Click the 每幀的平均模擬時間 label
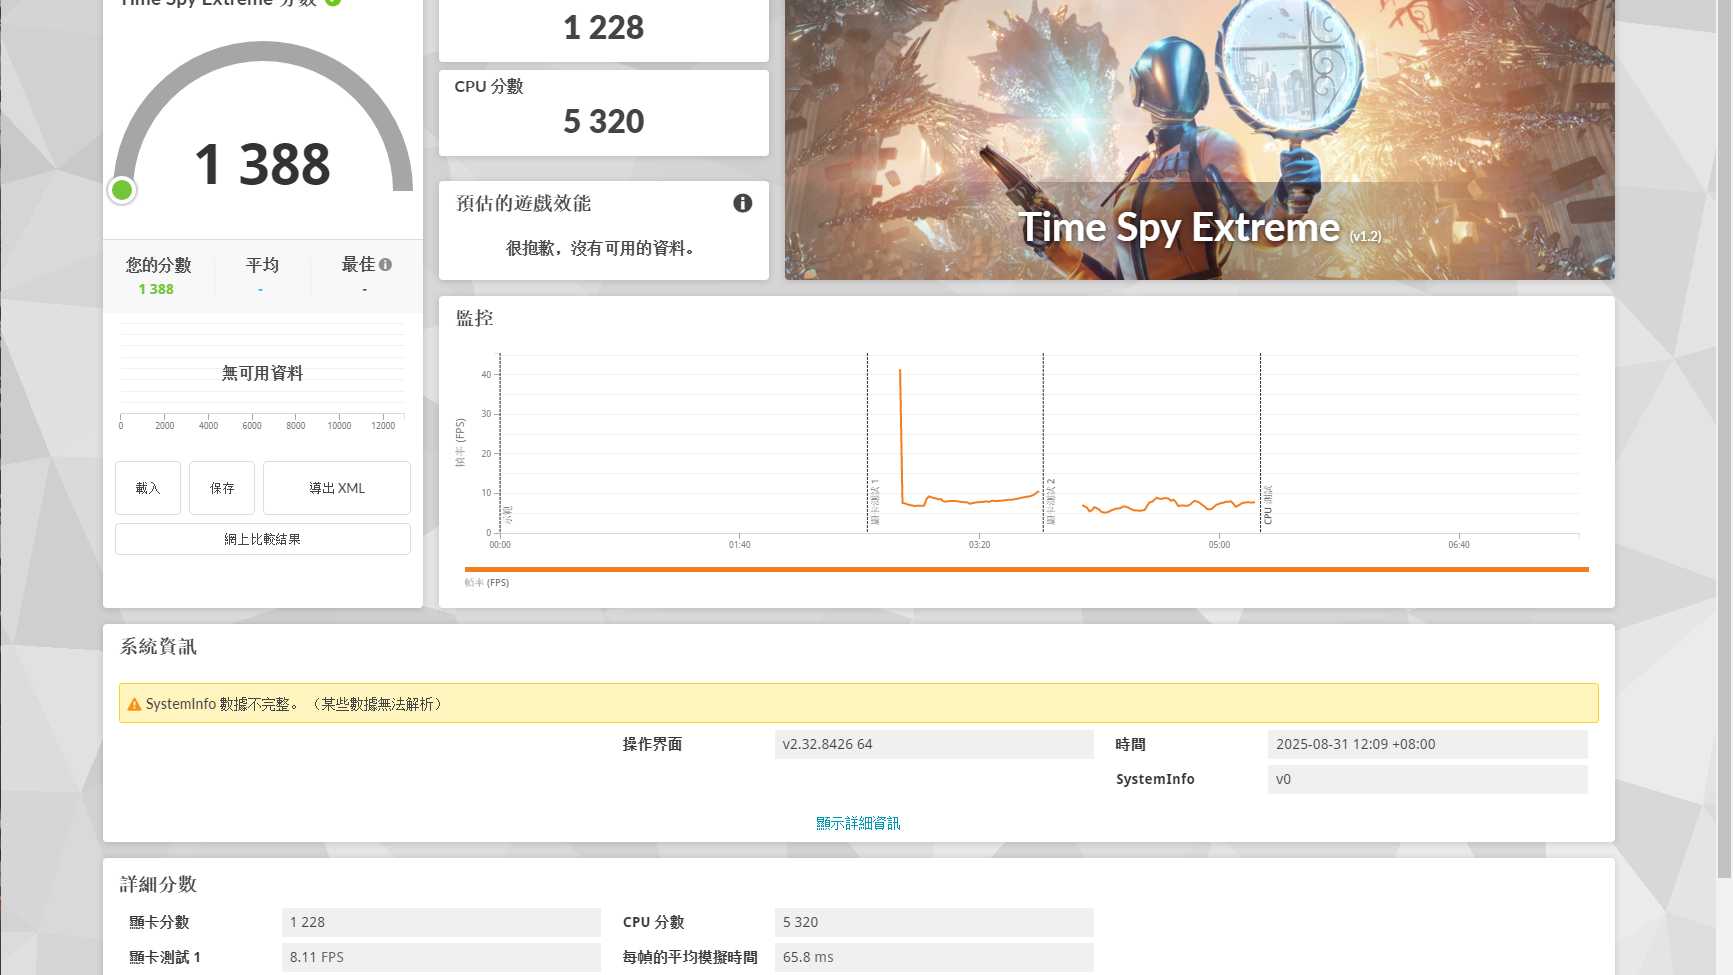The width and height of the screenshot is (1733, 975). tap(690, 957)
